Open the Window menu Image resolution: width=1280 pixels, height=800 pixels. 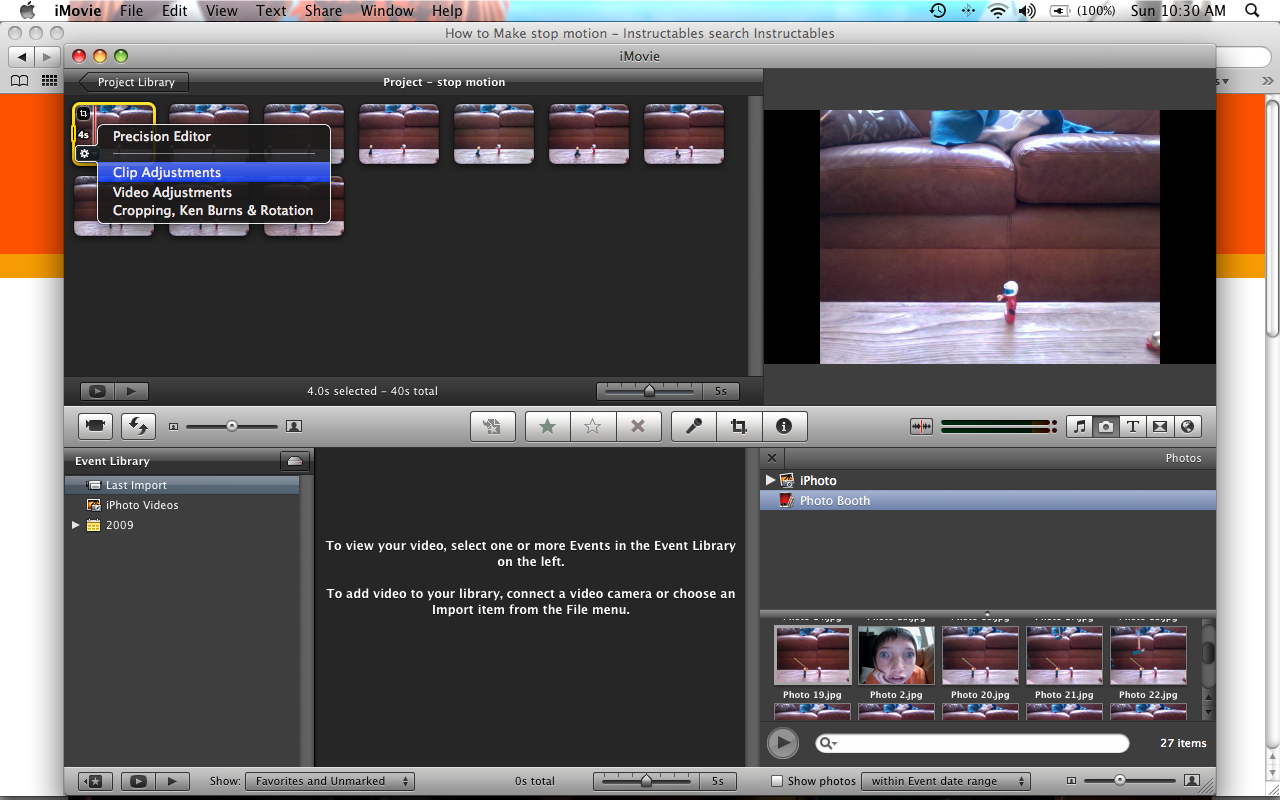point(387,11)
